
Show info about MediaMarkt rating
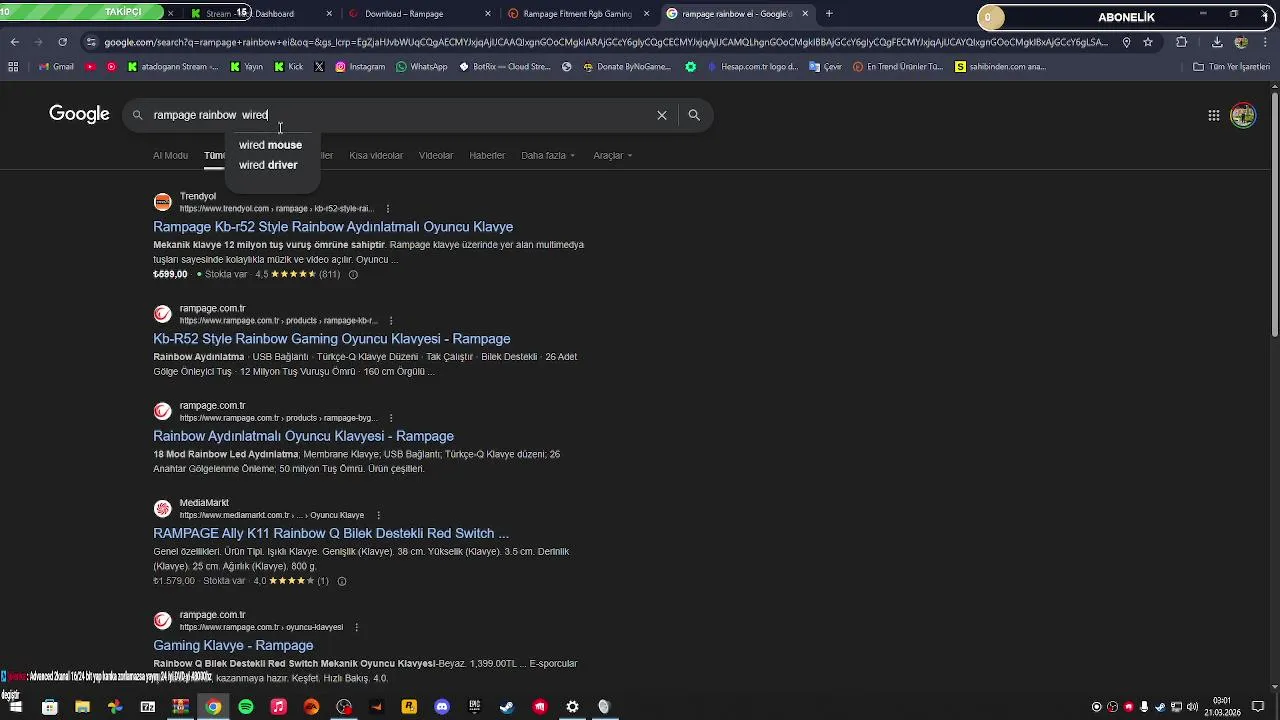[342, 581]
